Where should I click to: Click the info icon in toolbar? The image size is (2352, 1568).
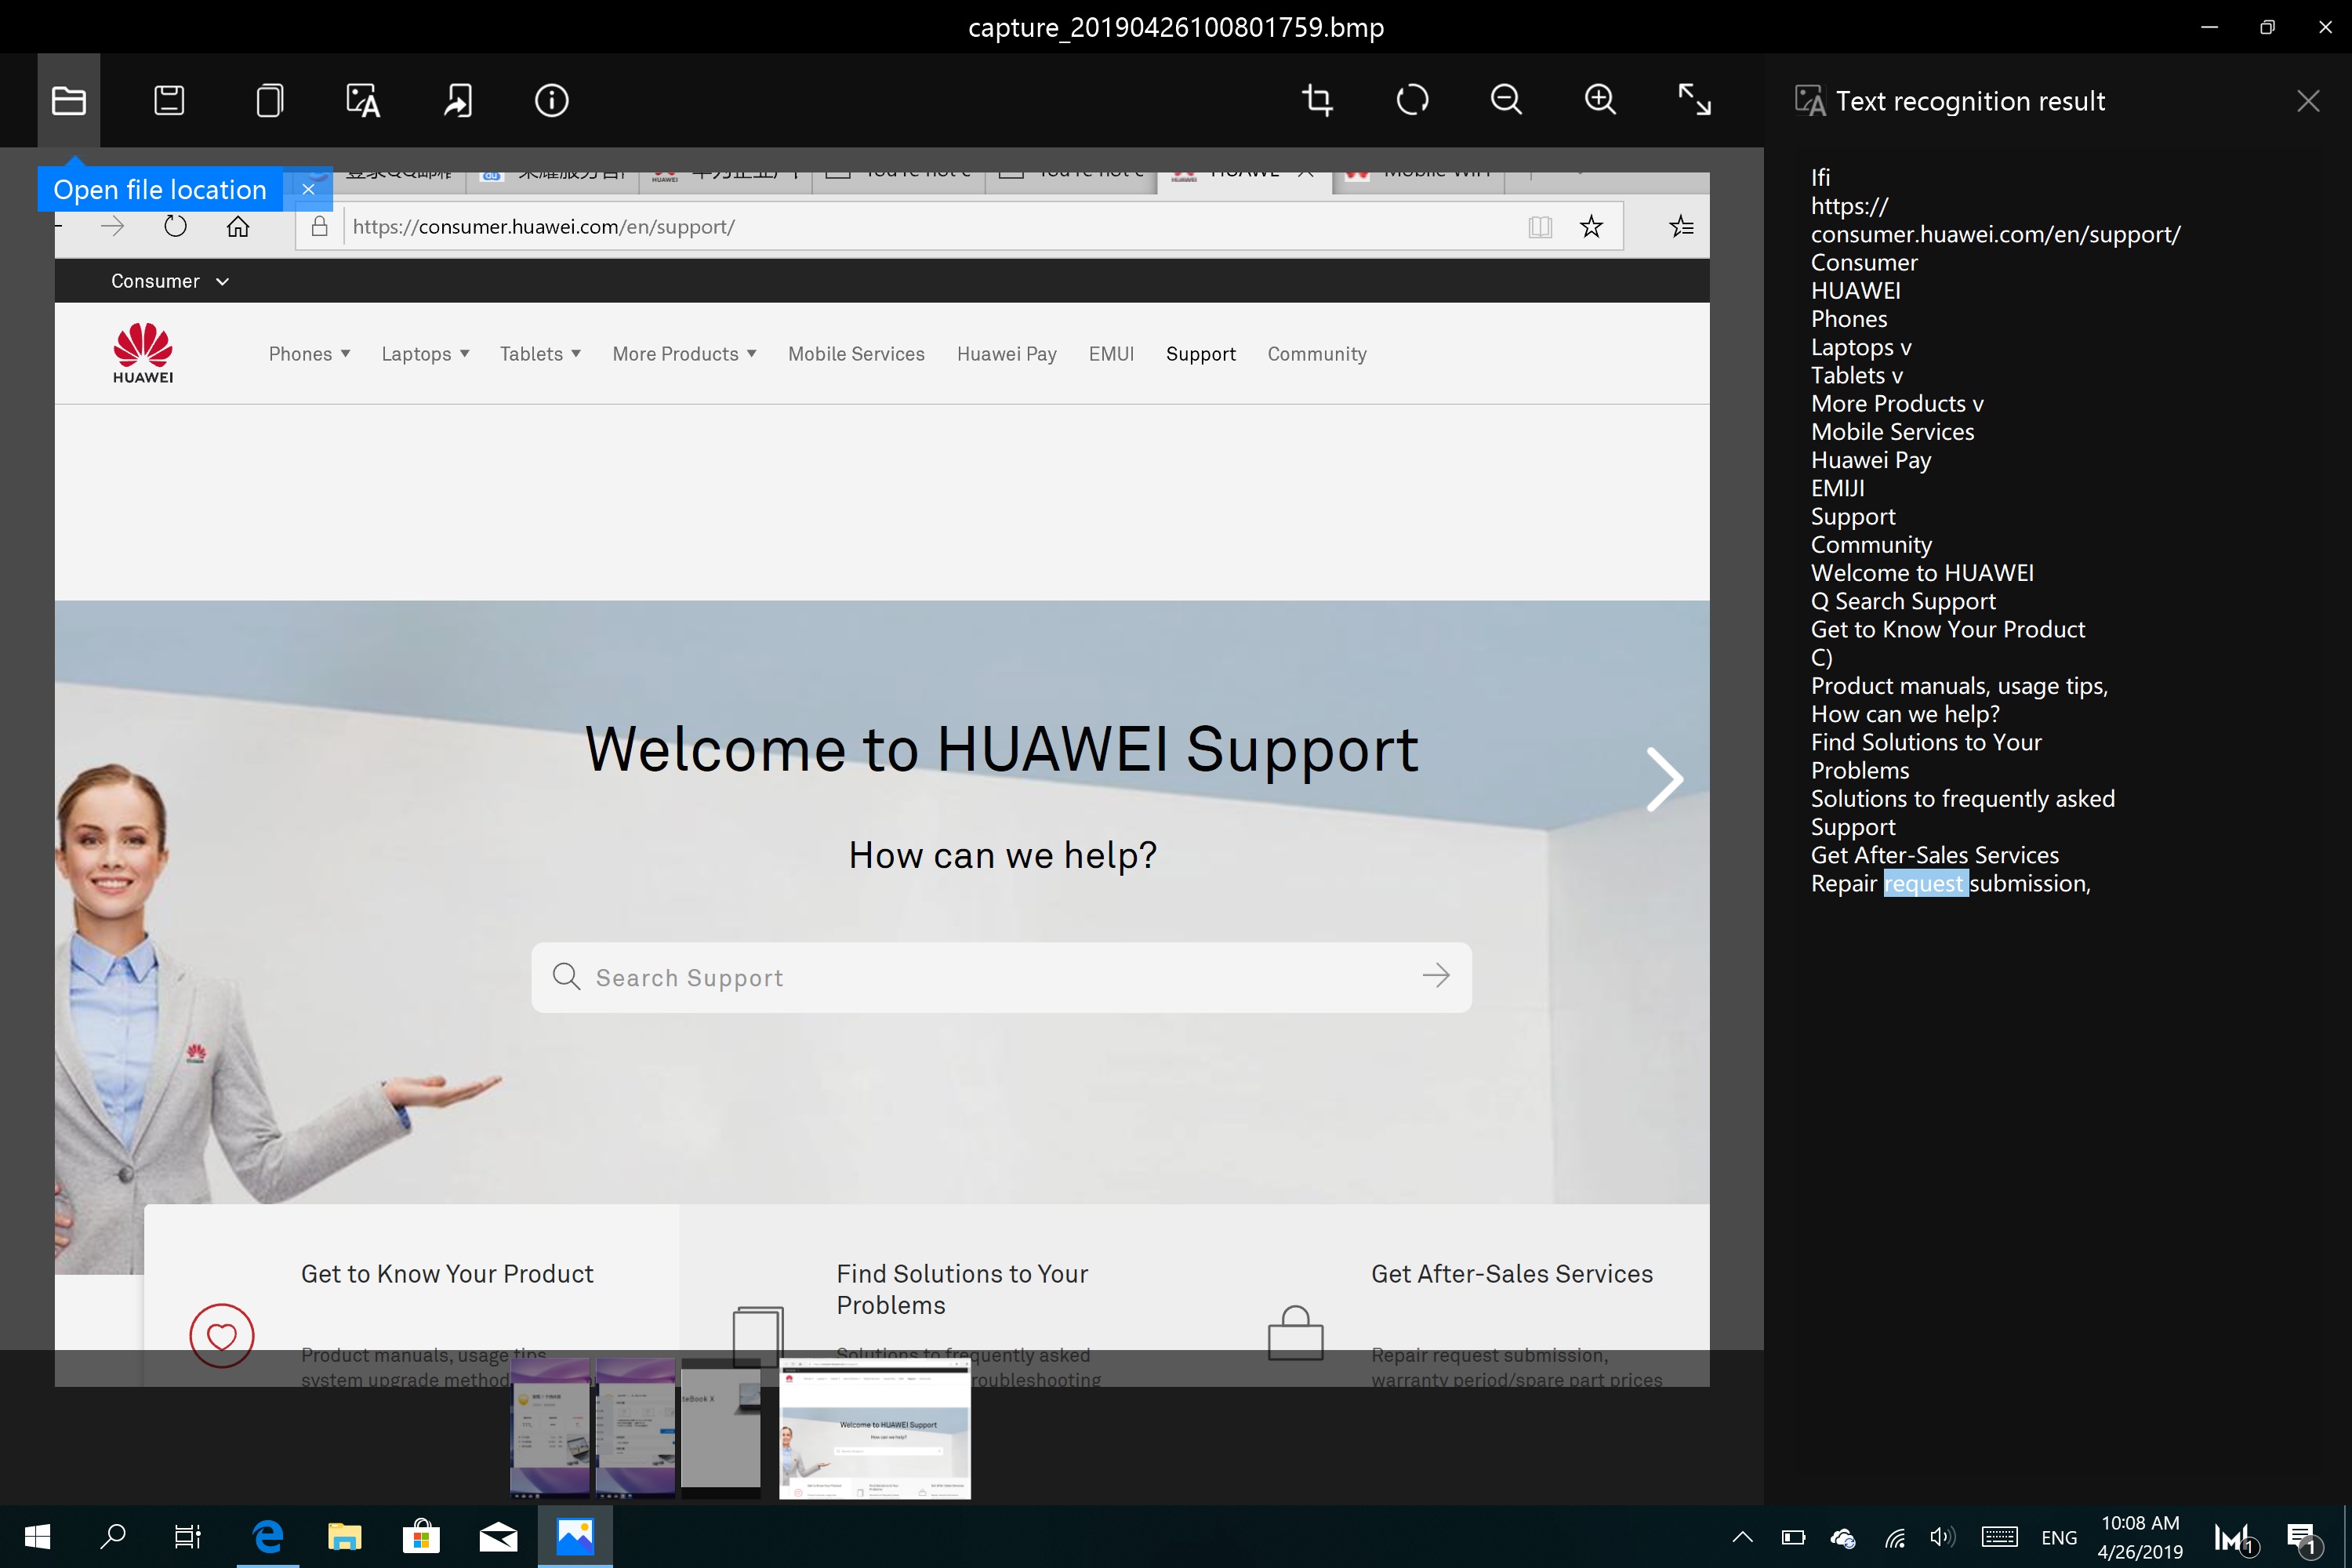click(551, 100)
